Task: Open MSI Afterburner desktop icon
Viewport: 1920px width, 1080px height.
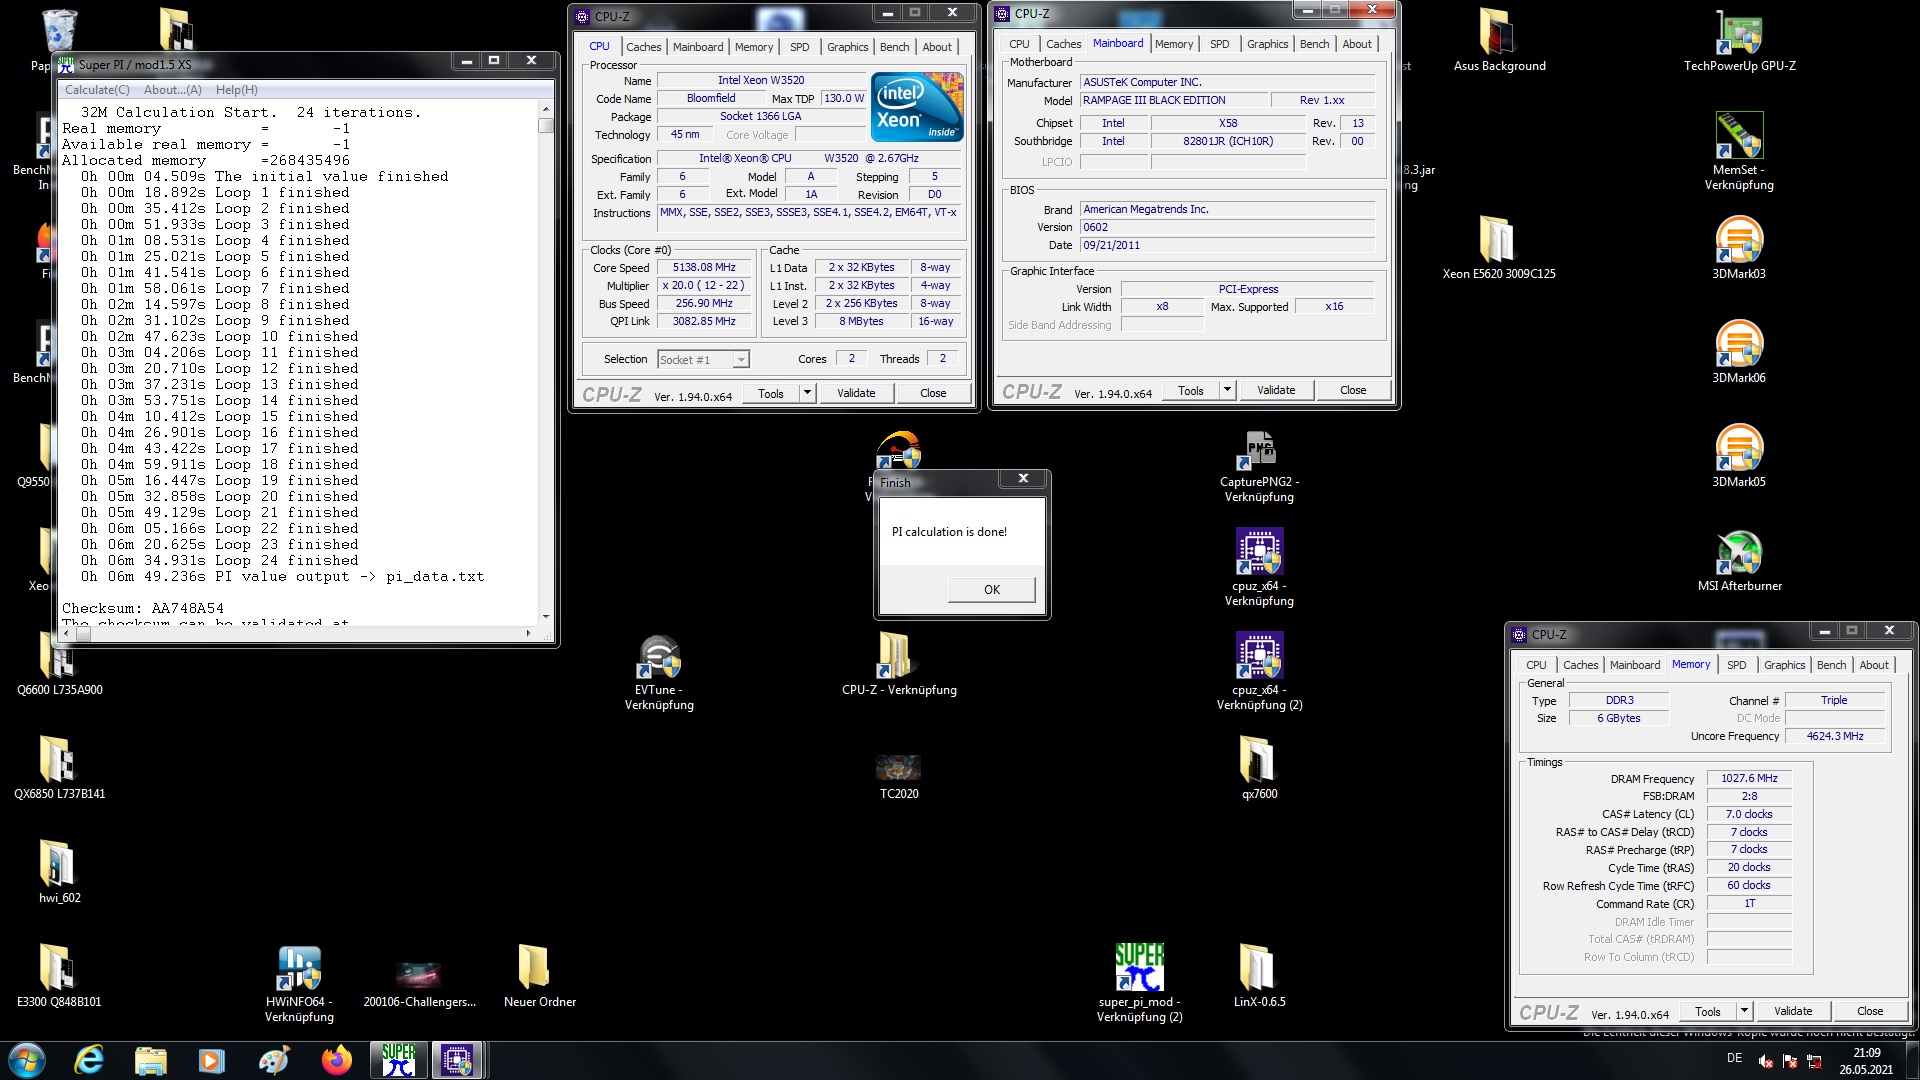Action: point(1739,560)
